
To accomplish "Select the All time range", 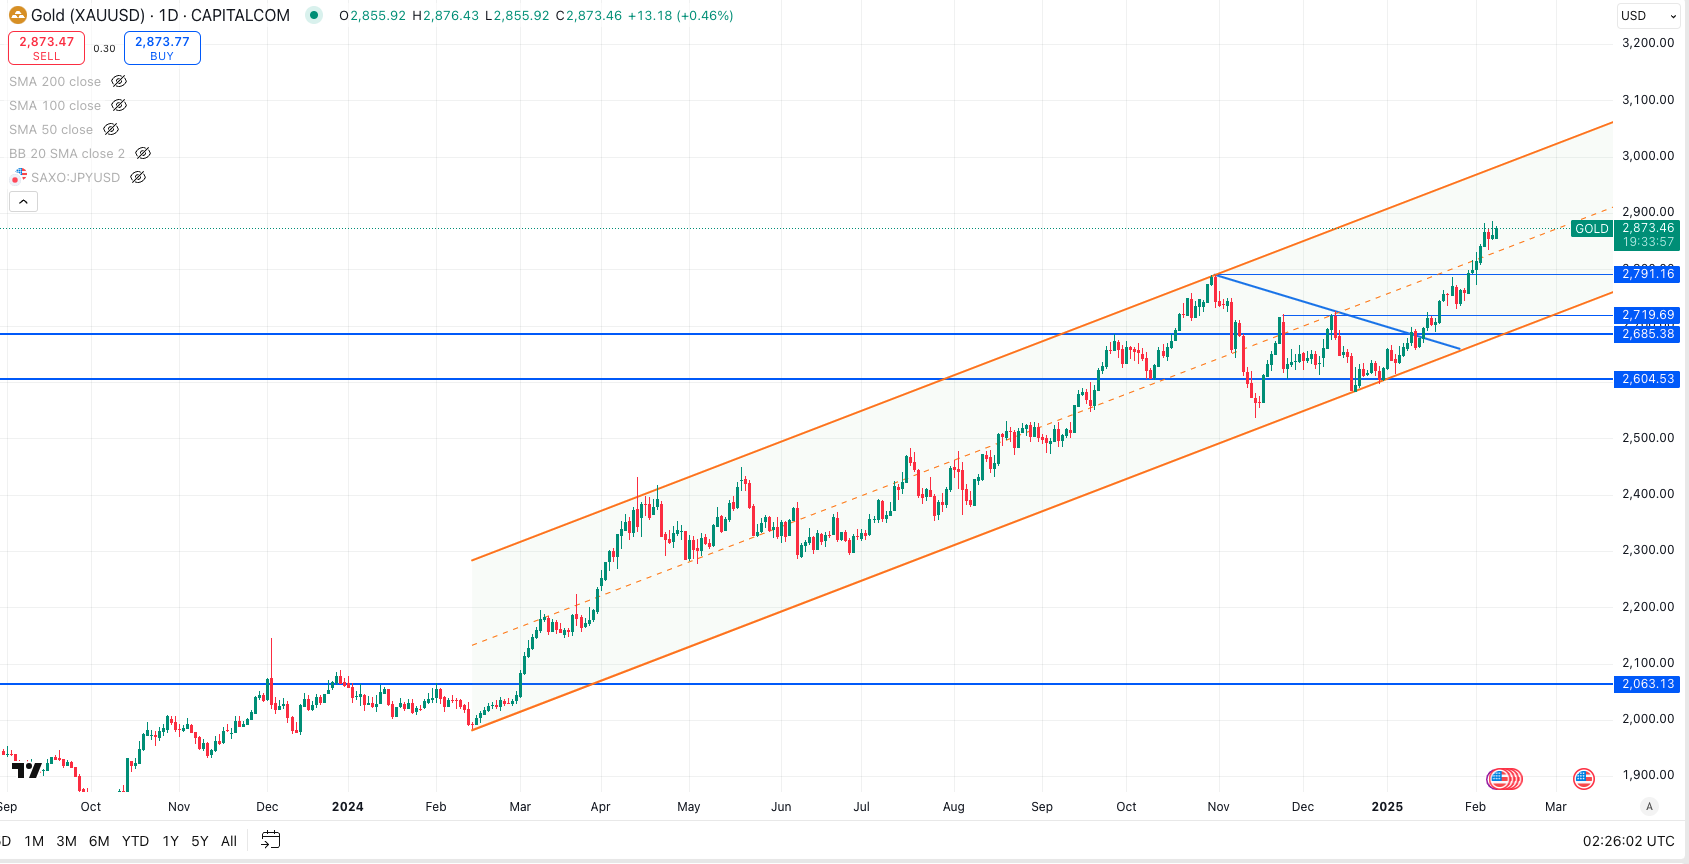I will (x=229, y=841).
